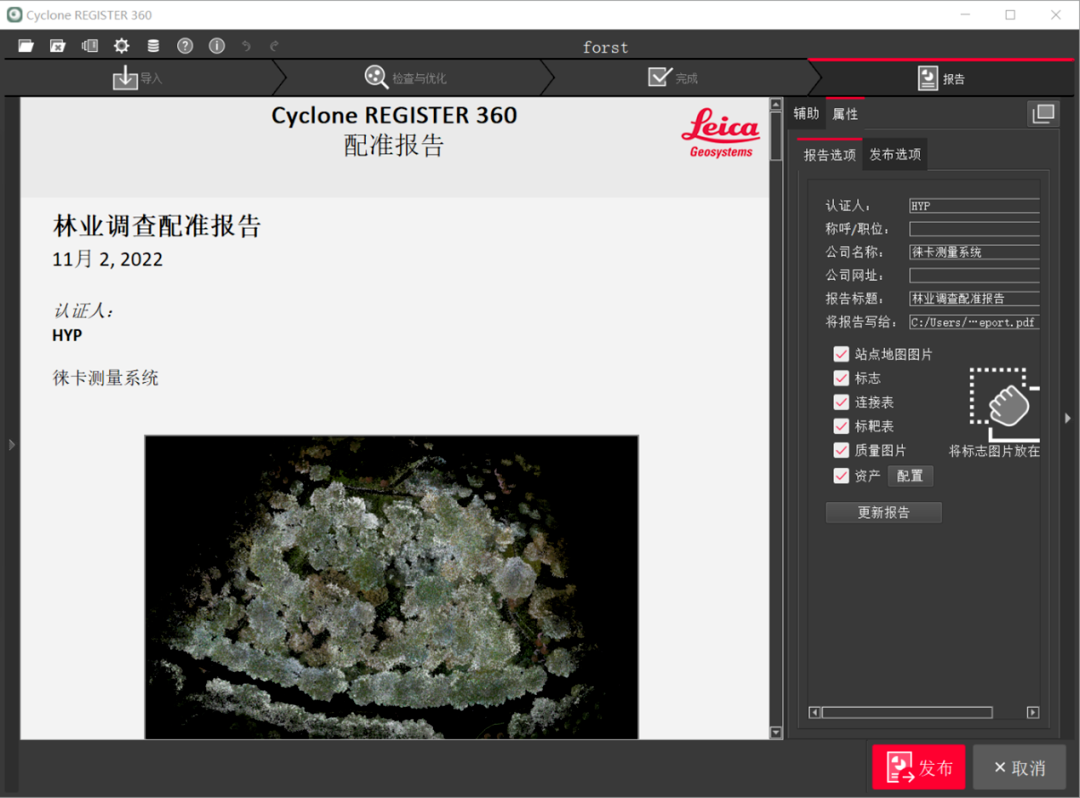Open the settings gear icon
Screen dimensions: 1080x798
click(121, 46)
